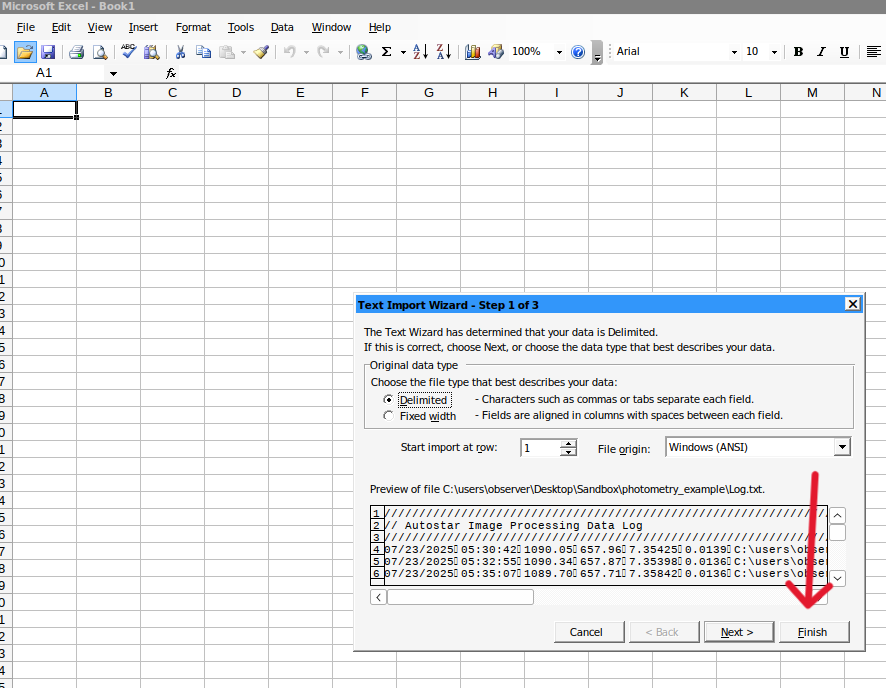Click the preview horizontal scrollbar thumb
Image resolution: width=886 pixels, height=688 pixels.
[x=460, y=597]
